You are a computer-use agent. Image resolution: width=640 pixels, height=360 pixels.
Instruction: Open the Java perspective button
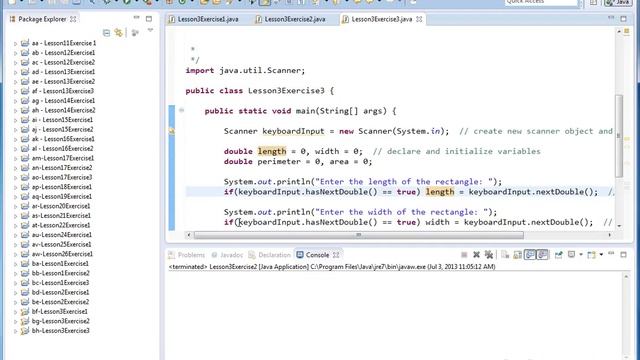point(618,2)
